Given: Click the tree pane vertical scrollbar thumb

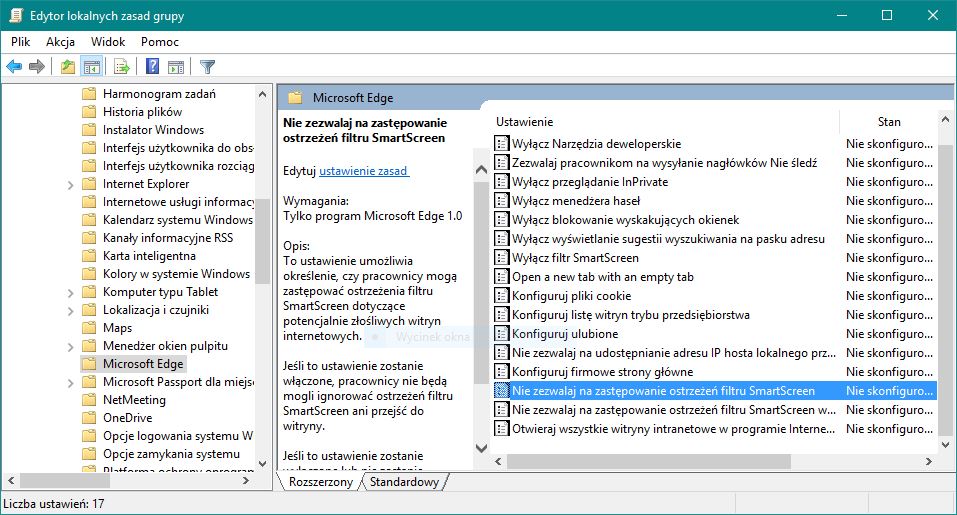Looking at the screenshot, I should coord(262,241).
